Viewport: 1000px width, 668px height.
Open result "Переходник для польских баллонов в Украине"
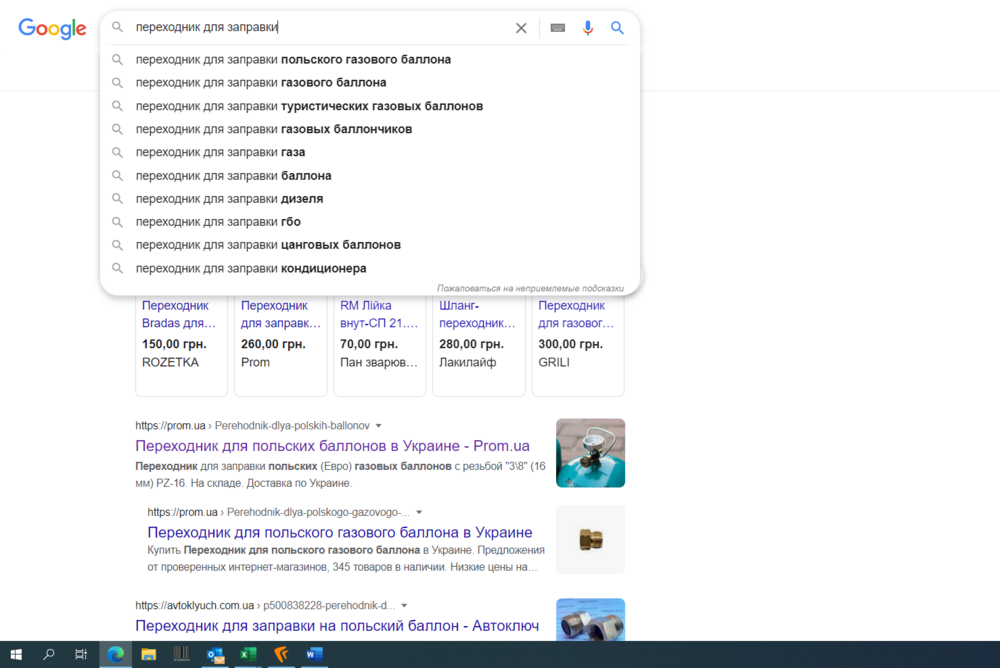click(x=334, y=444)
